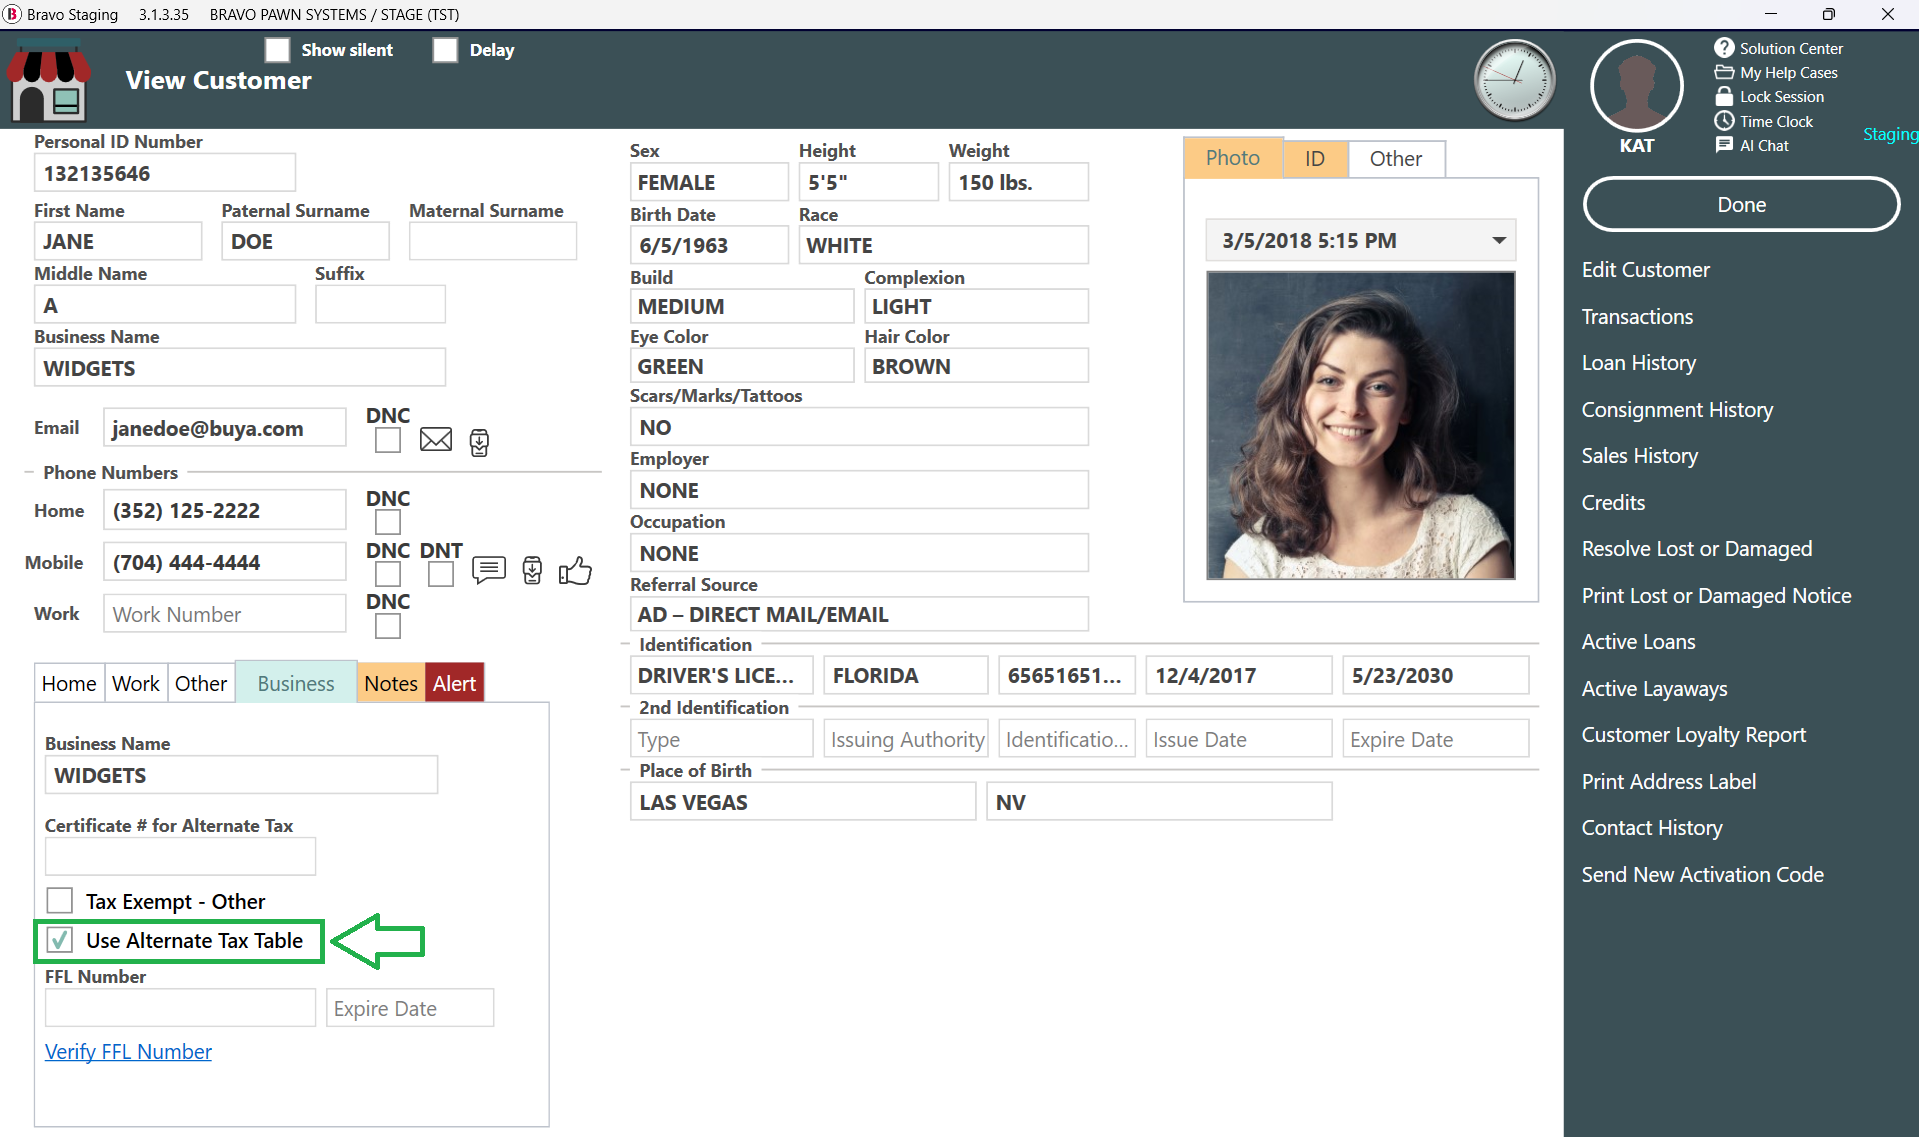
Task: Click the Work Number input field
Action: [225, 614]
